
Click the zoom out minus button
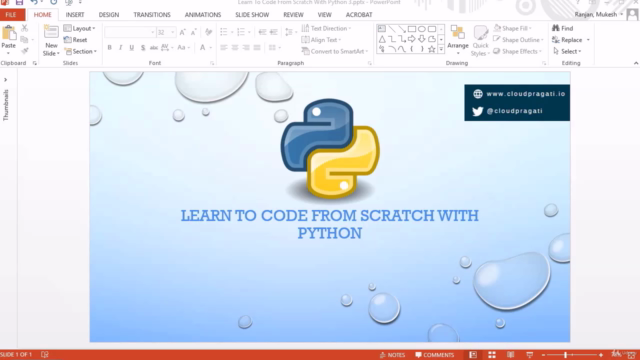point(543,355)
